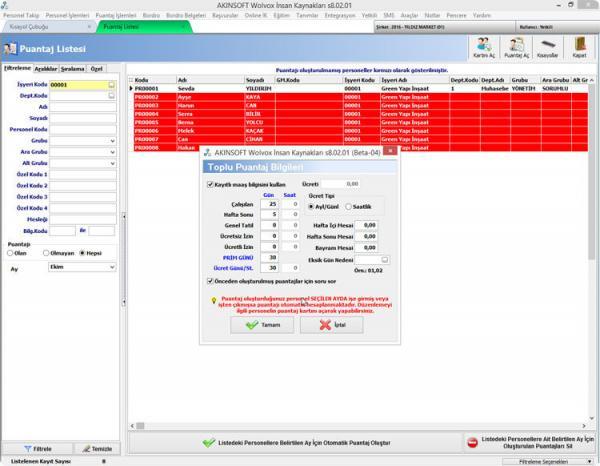Image resolution: width=600 pixels, height=466 pixels.
Task: Select the Olan puantaj option
Action: 10,253
